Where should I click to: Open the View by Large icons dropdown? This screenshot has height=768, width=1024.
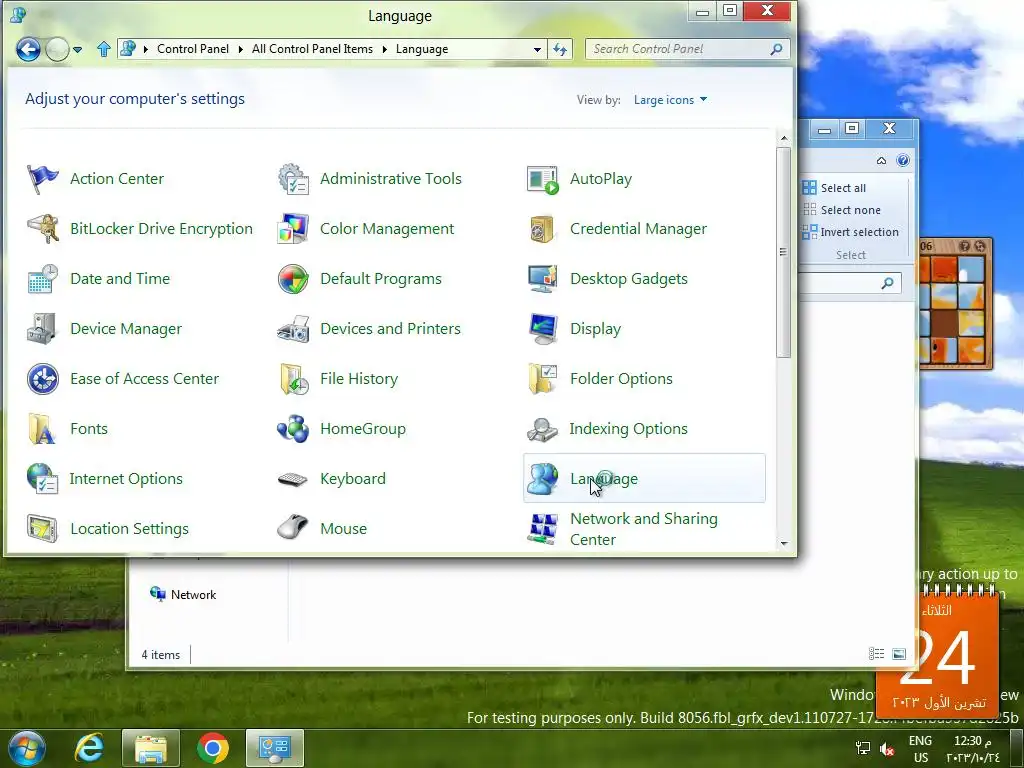(670, 100)
